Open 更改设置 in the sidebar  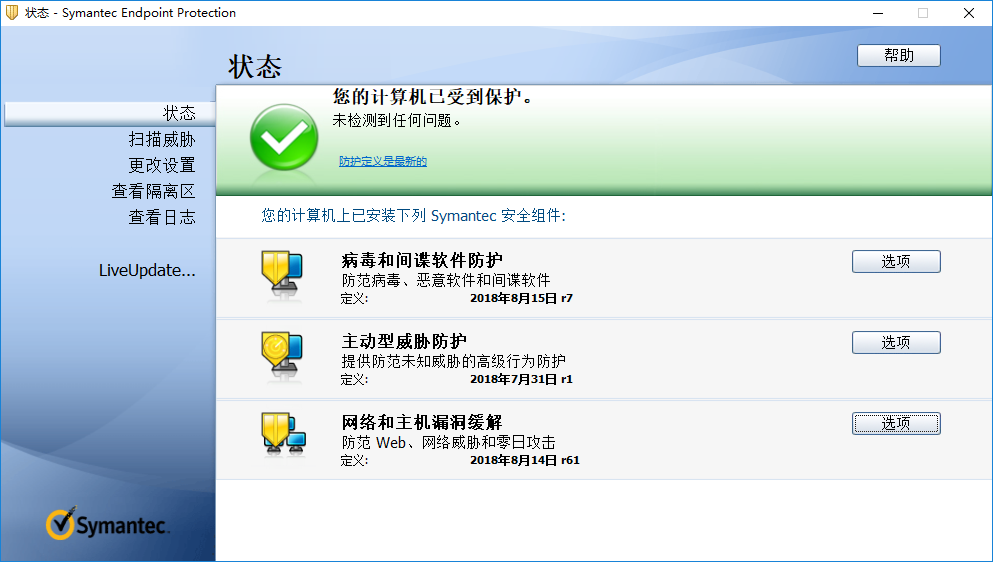coord(162,165)
